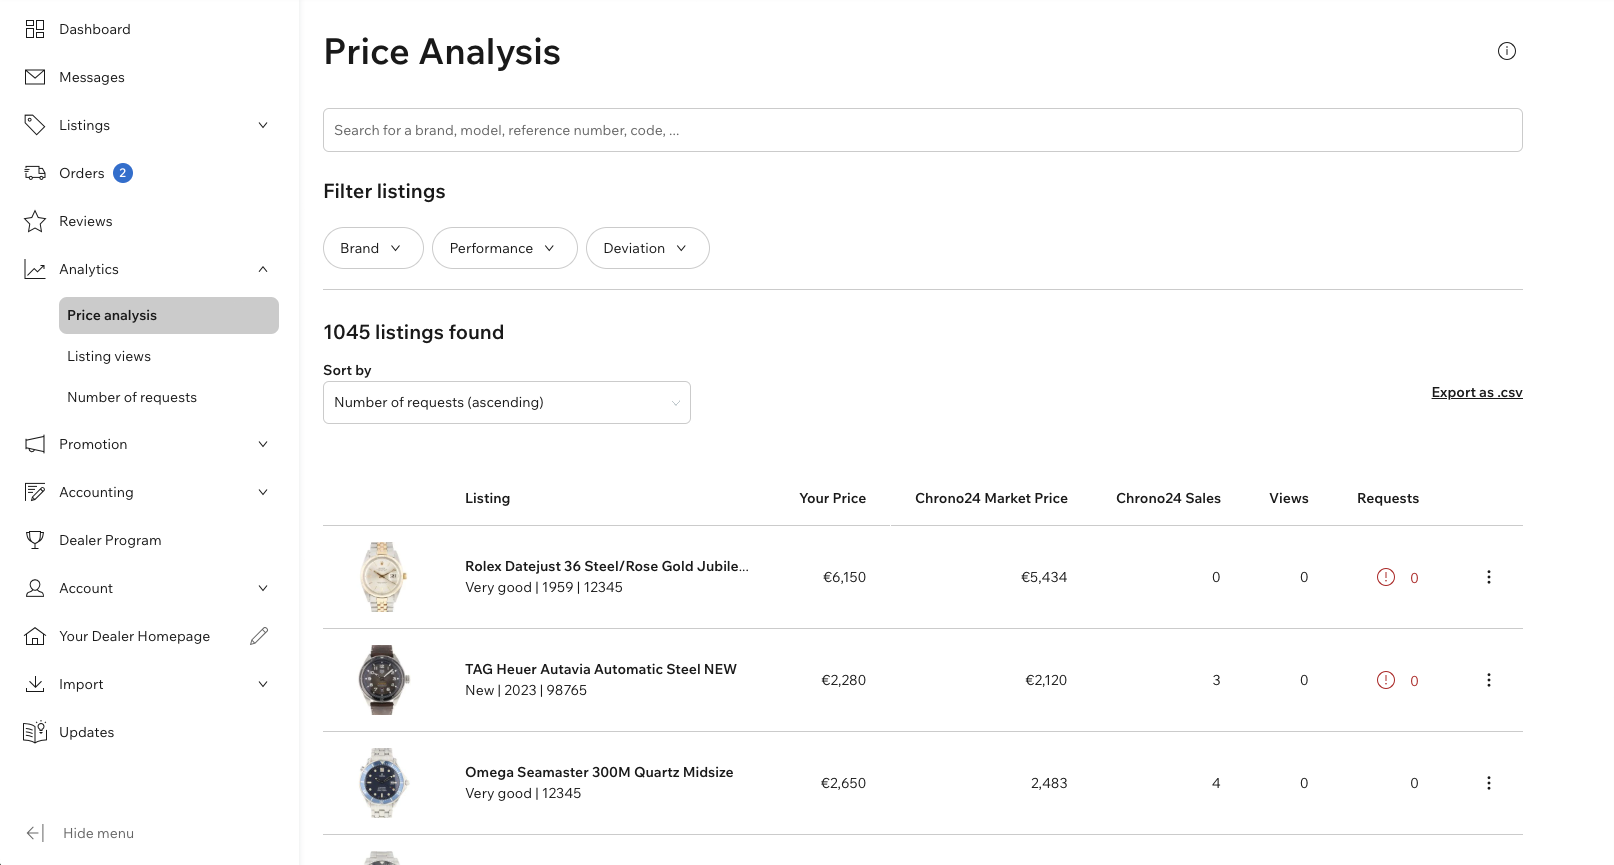Viewport: 1614px width, 865px height.
Task: Open Omega Seamaster 300M Quartz listing title
Action: pos(599,772)
